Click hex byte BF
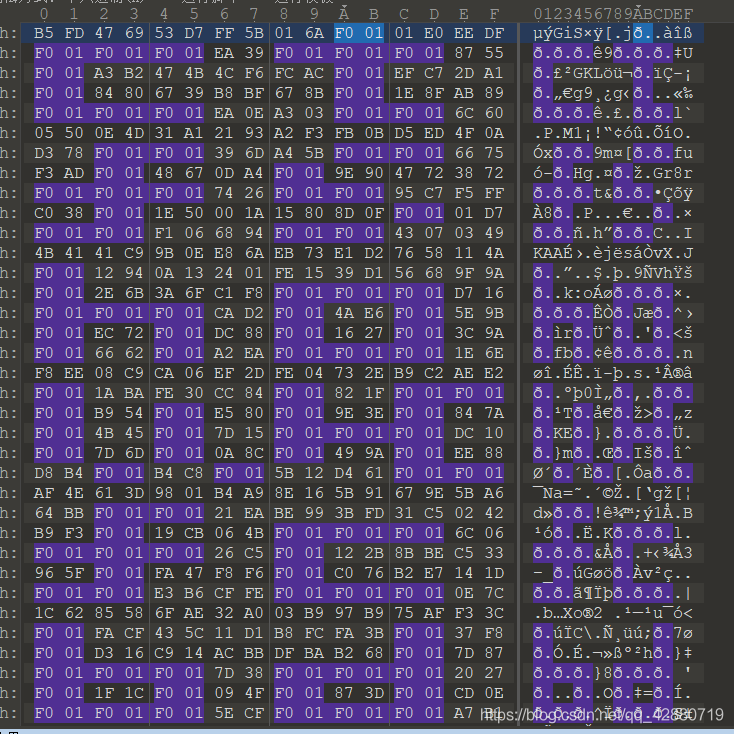Screen dimensions: 734x734 click(254, 93)
